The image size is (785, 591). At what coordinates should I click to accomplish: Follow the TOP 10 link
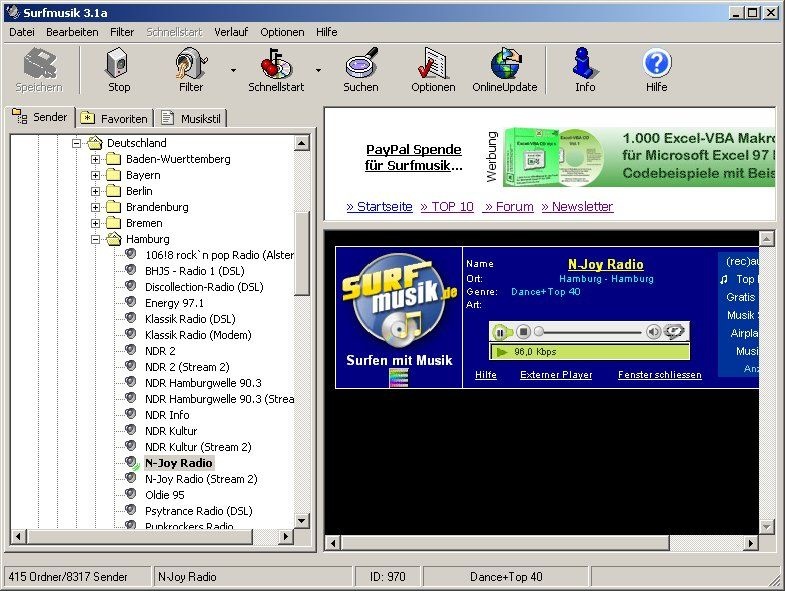tap(447, 206)
